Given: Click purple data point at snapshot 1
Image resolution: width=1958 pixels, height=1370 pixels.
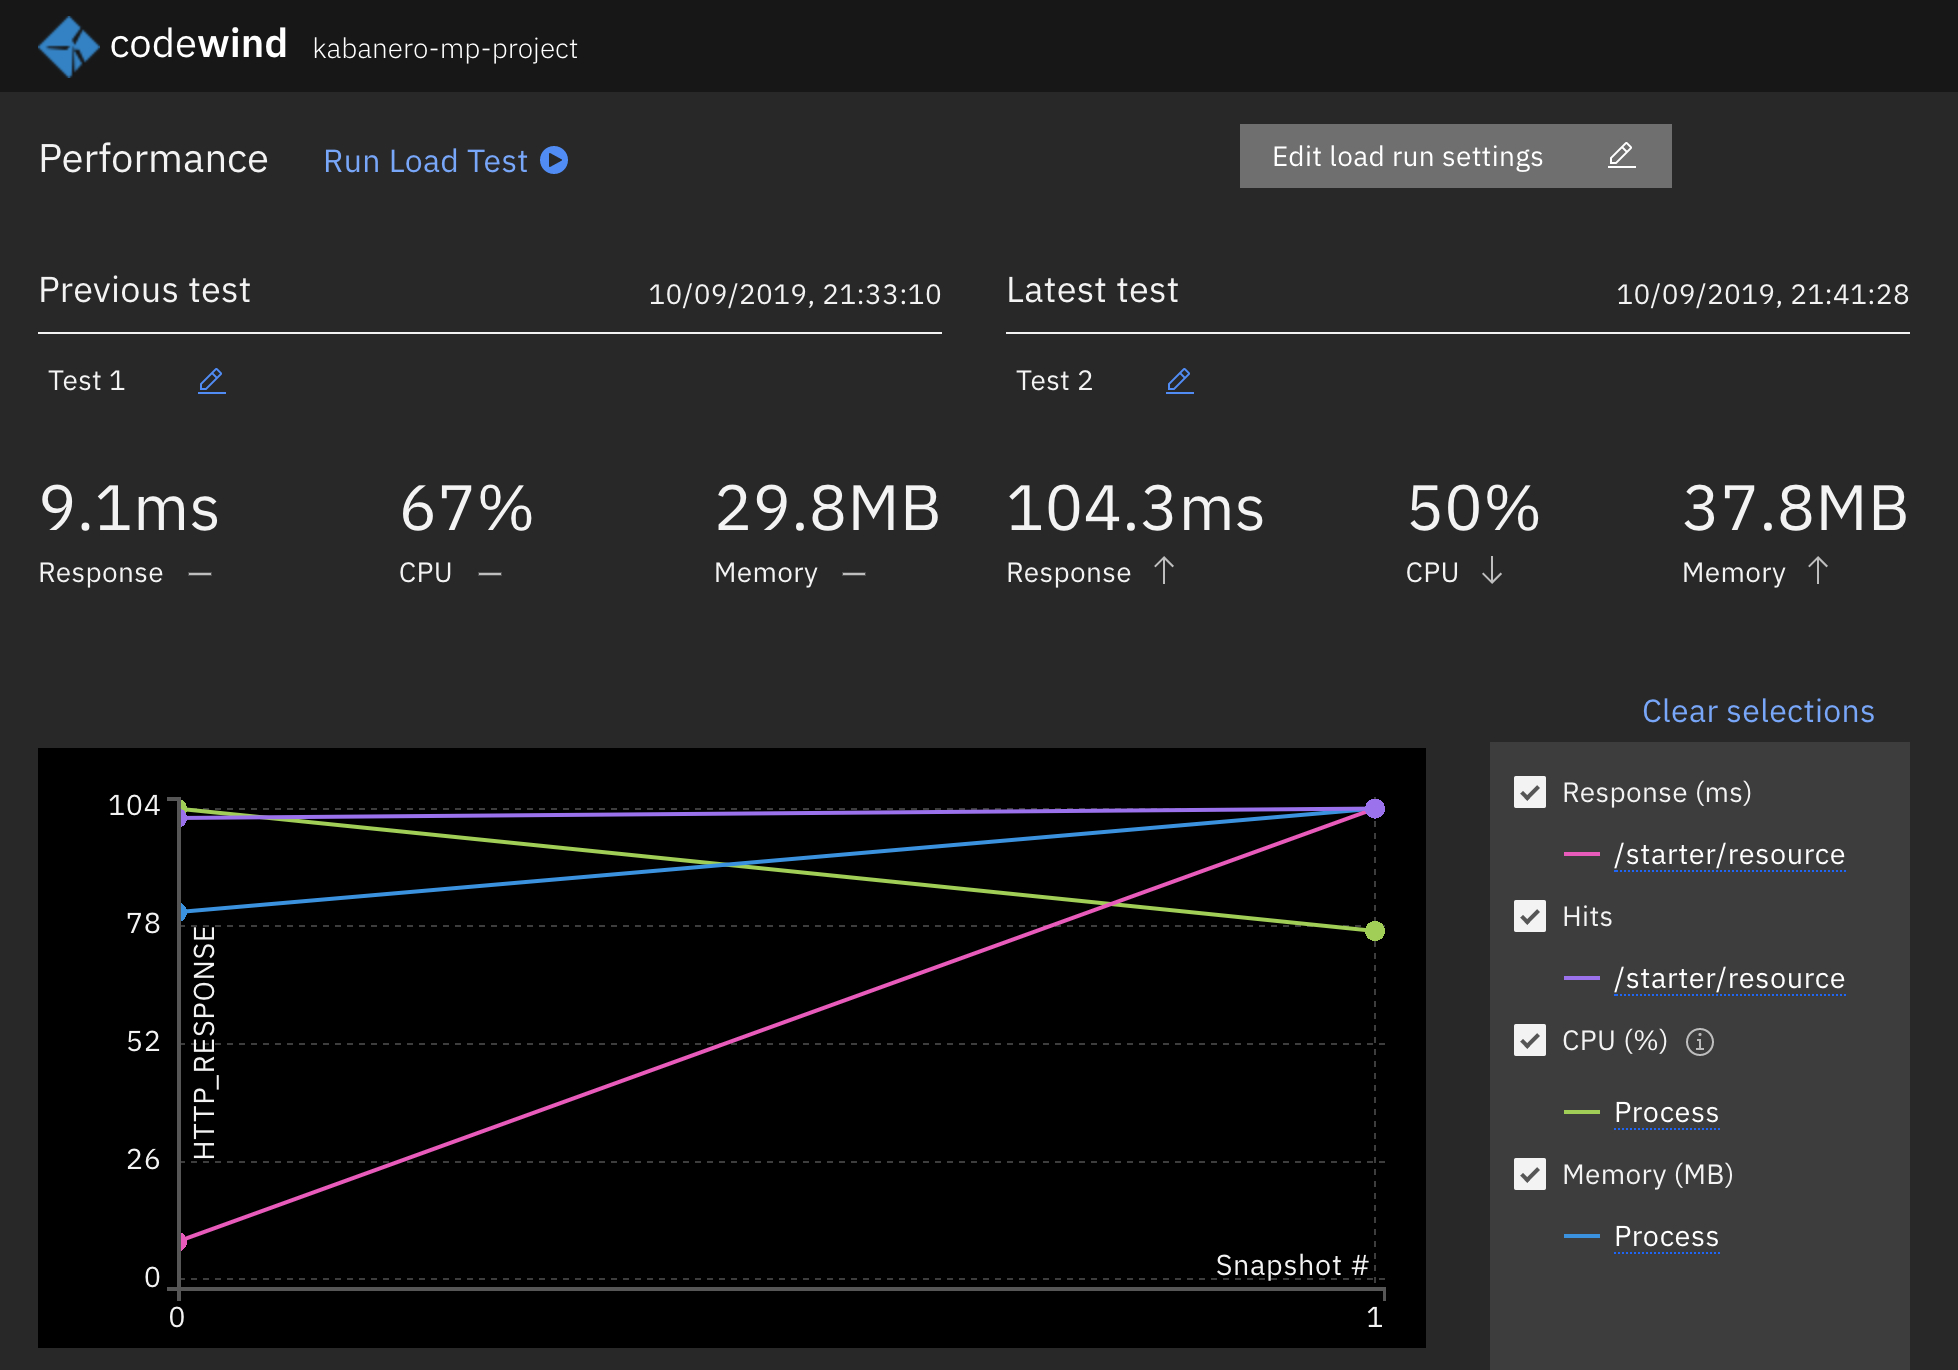Looking at the screenshot, I should tap(1375, 808).
